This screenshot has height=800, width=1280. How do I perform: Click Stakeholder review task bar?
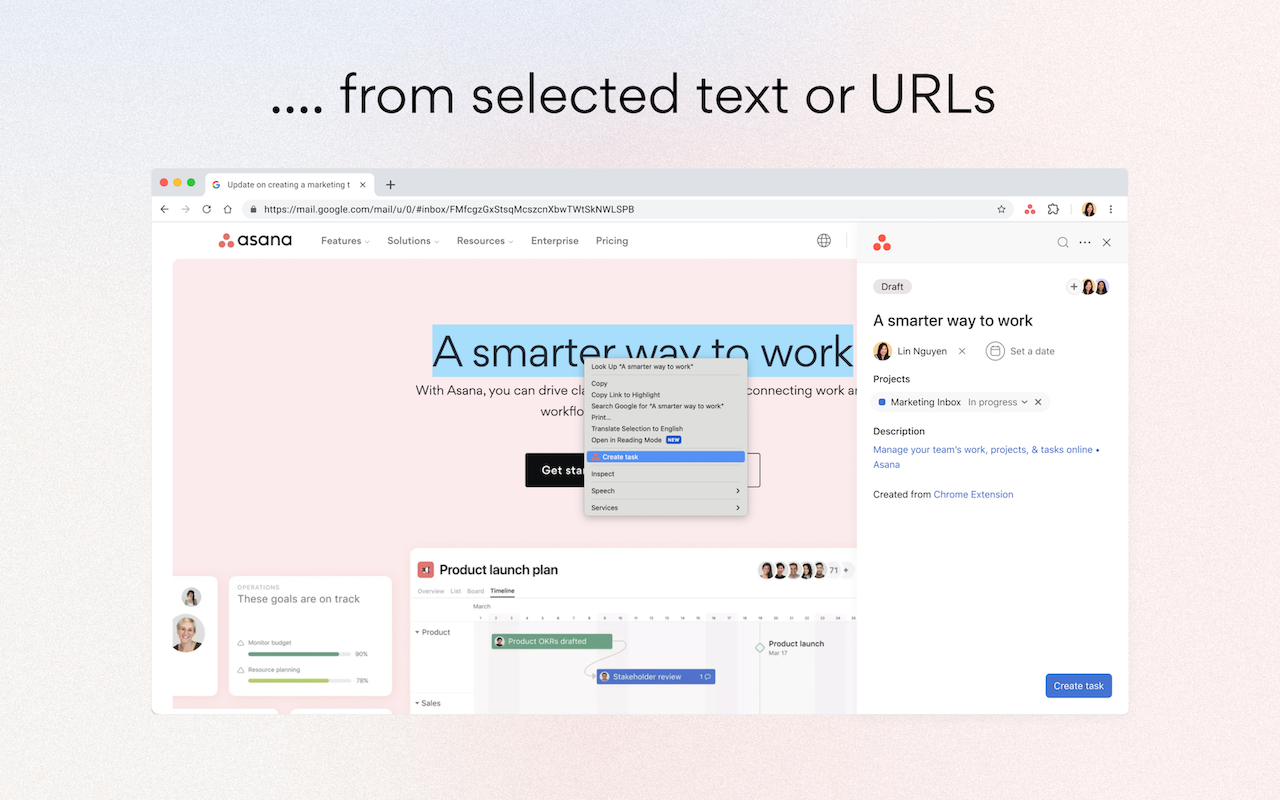(656, 677)
